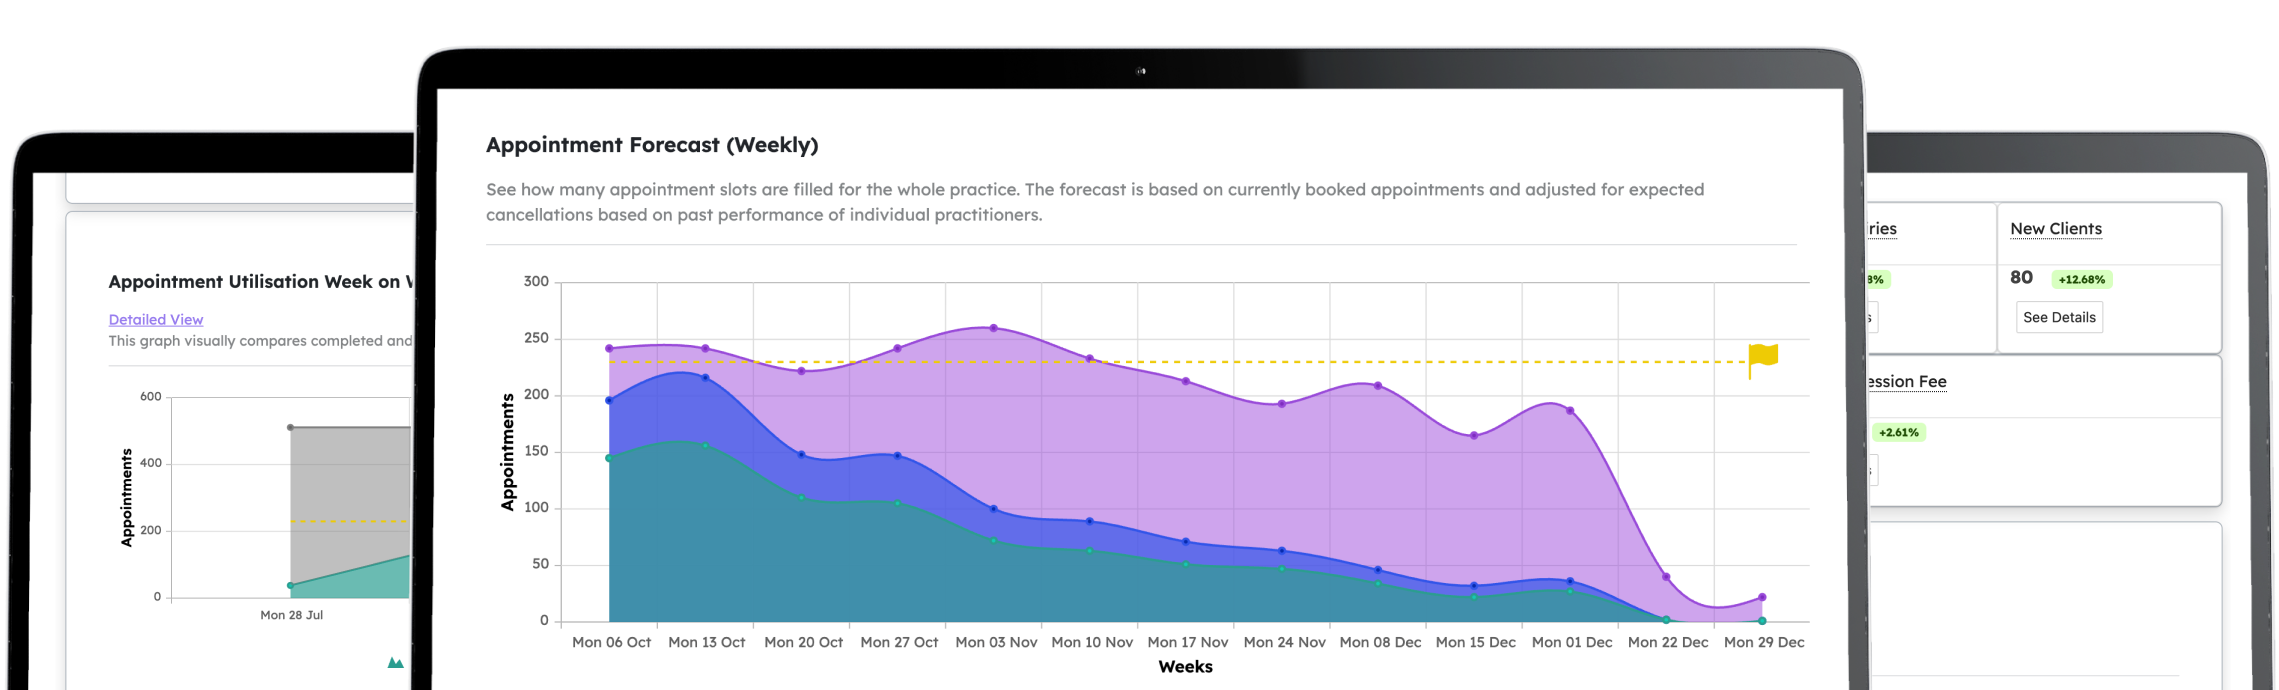2279x690 pixels.
Task: Select blue data point at Mon 13 Oct
Action: click(x=705, y=378)
